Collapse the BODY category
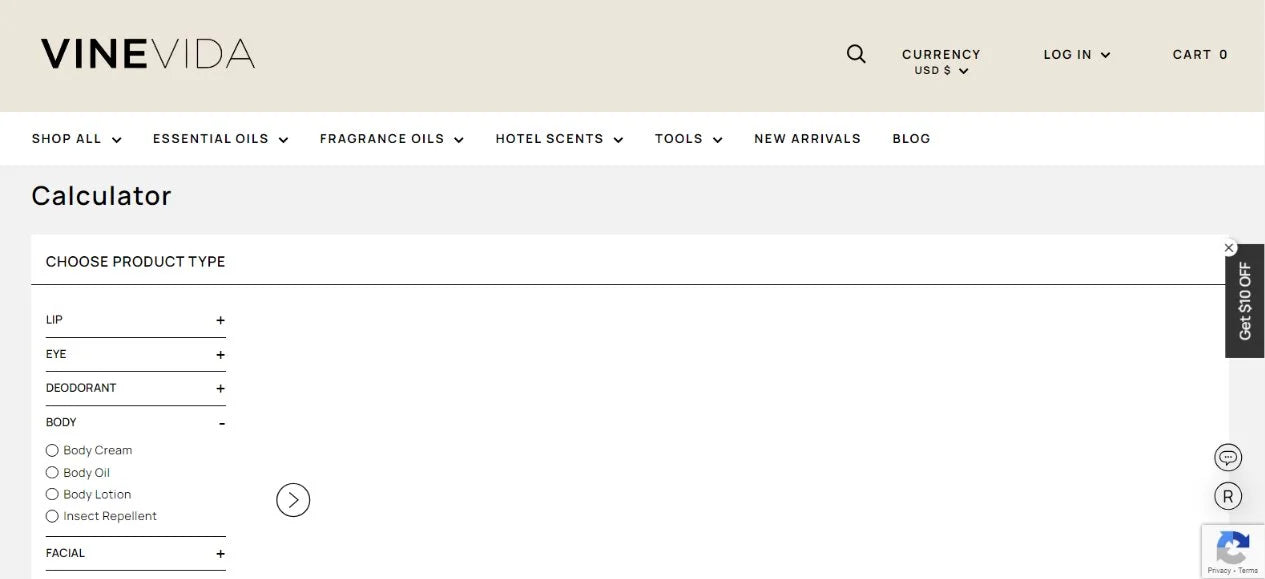 pyautogui.click(x=136, y=422)
